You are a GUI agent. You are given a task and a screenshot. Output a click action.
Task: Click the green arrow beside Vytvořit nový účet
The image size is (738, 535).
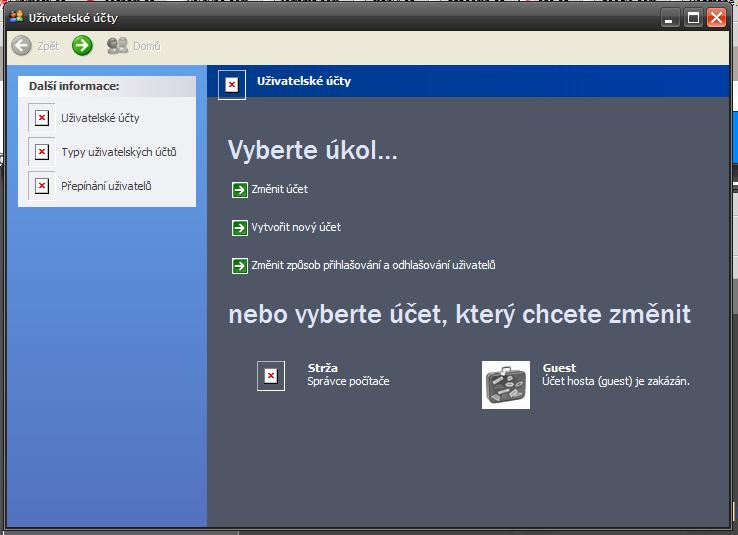pos(239,228)
